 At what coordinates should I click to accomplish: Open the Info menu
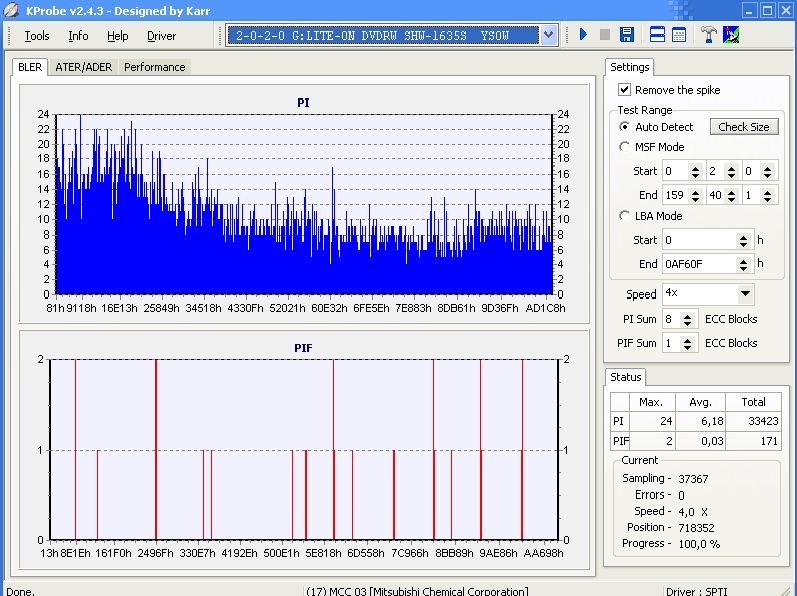78,36
